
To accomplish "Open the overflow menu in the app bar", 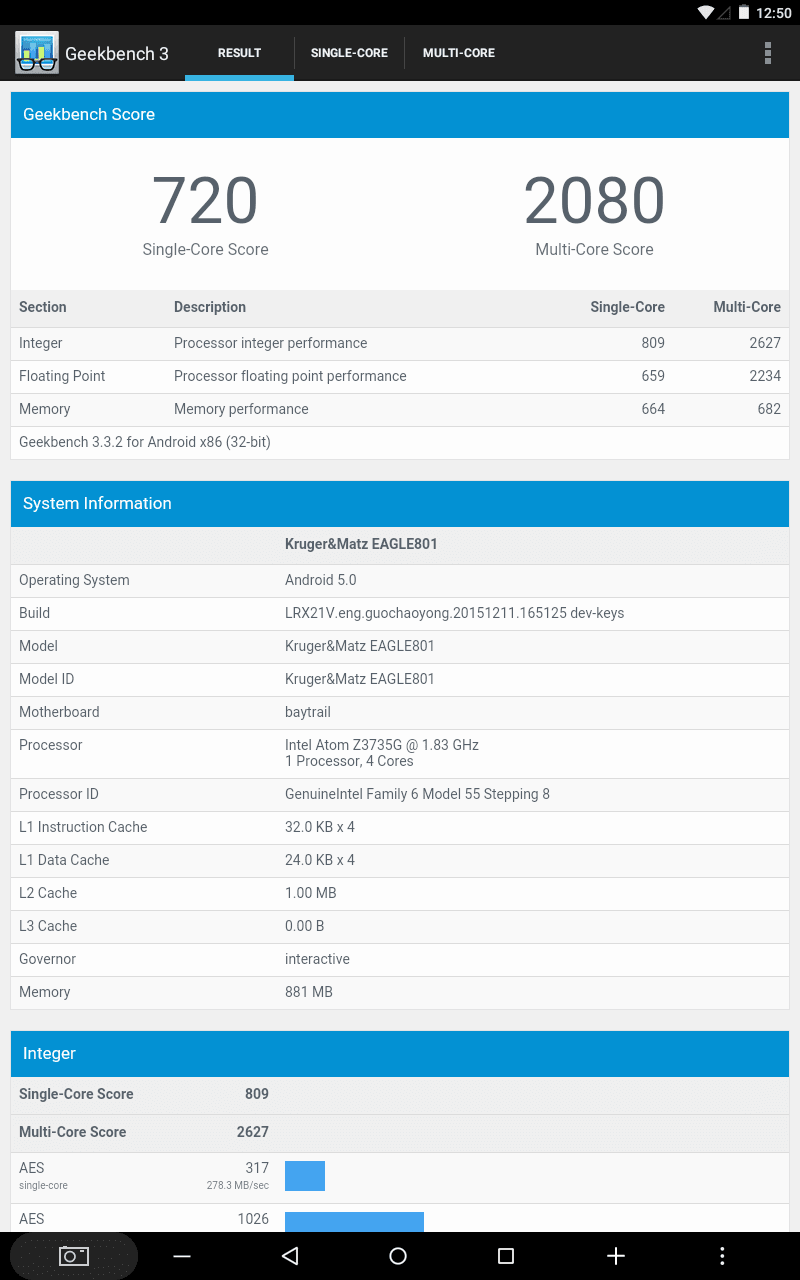I will click(768, 53).
